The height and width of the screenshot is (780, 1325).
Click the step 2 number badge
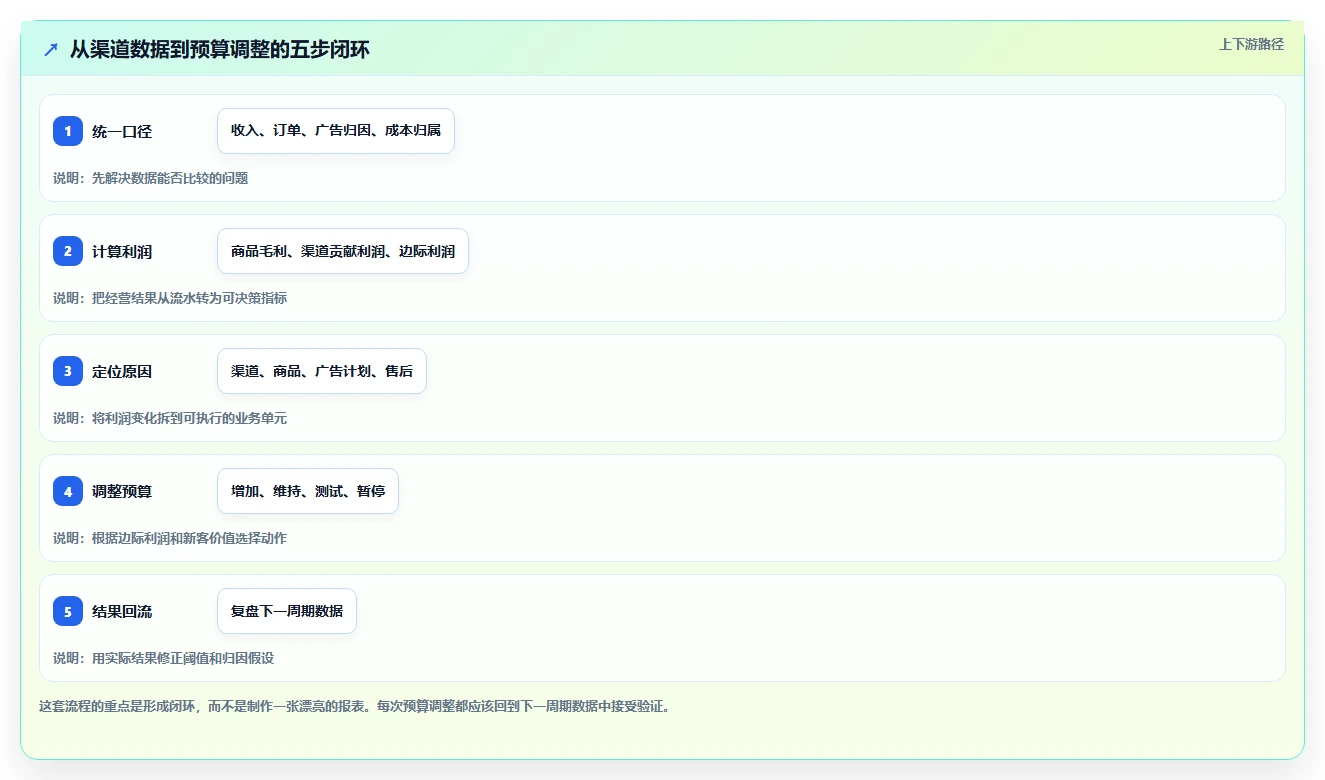tap(68, 251)
